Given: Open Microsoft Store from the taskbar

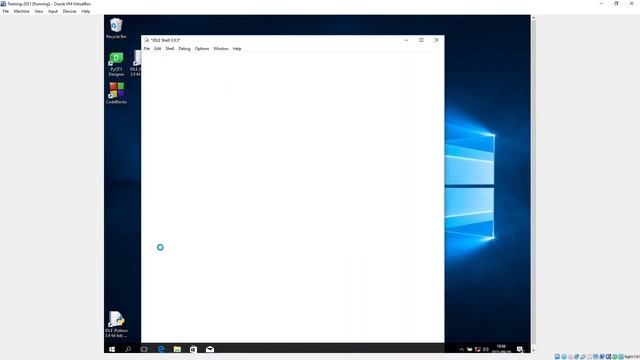Looking at the screenshot, I should pos(193,349).
